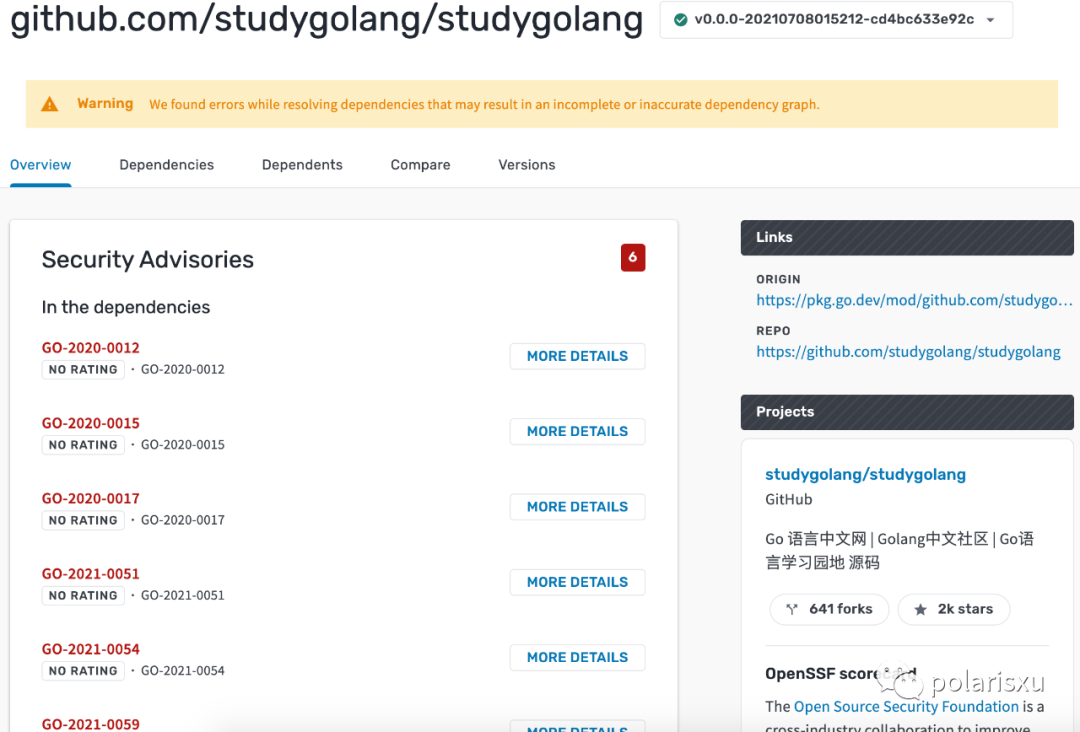
Task: Open the v0.0.0-20210708015212 version dropdown
Action: pyautogui.click(x=835, y=20)
